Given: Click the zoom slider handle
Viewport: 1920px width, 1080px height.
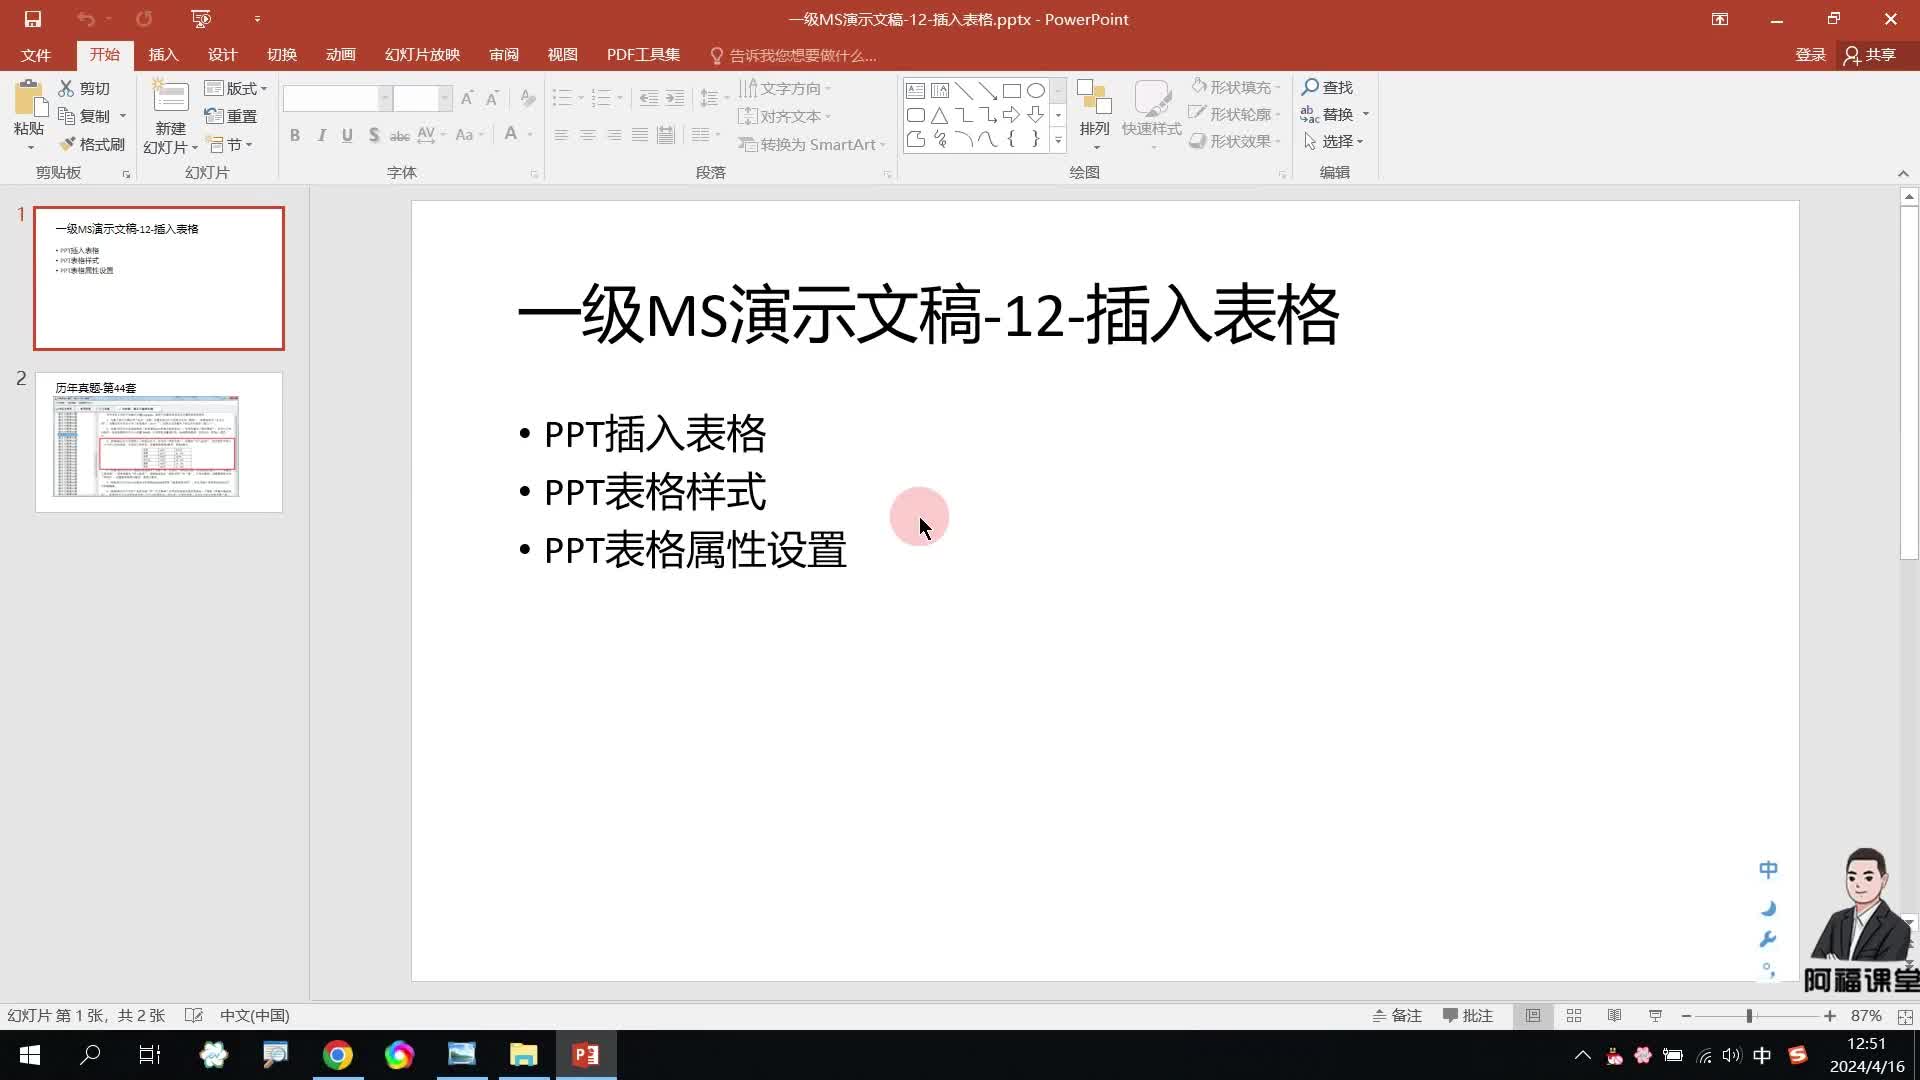Looking at the screenshot, I should tap(1749, 1016).
